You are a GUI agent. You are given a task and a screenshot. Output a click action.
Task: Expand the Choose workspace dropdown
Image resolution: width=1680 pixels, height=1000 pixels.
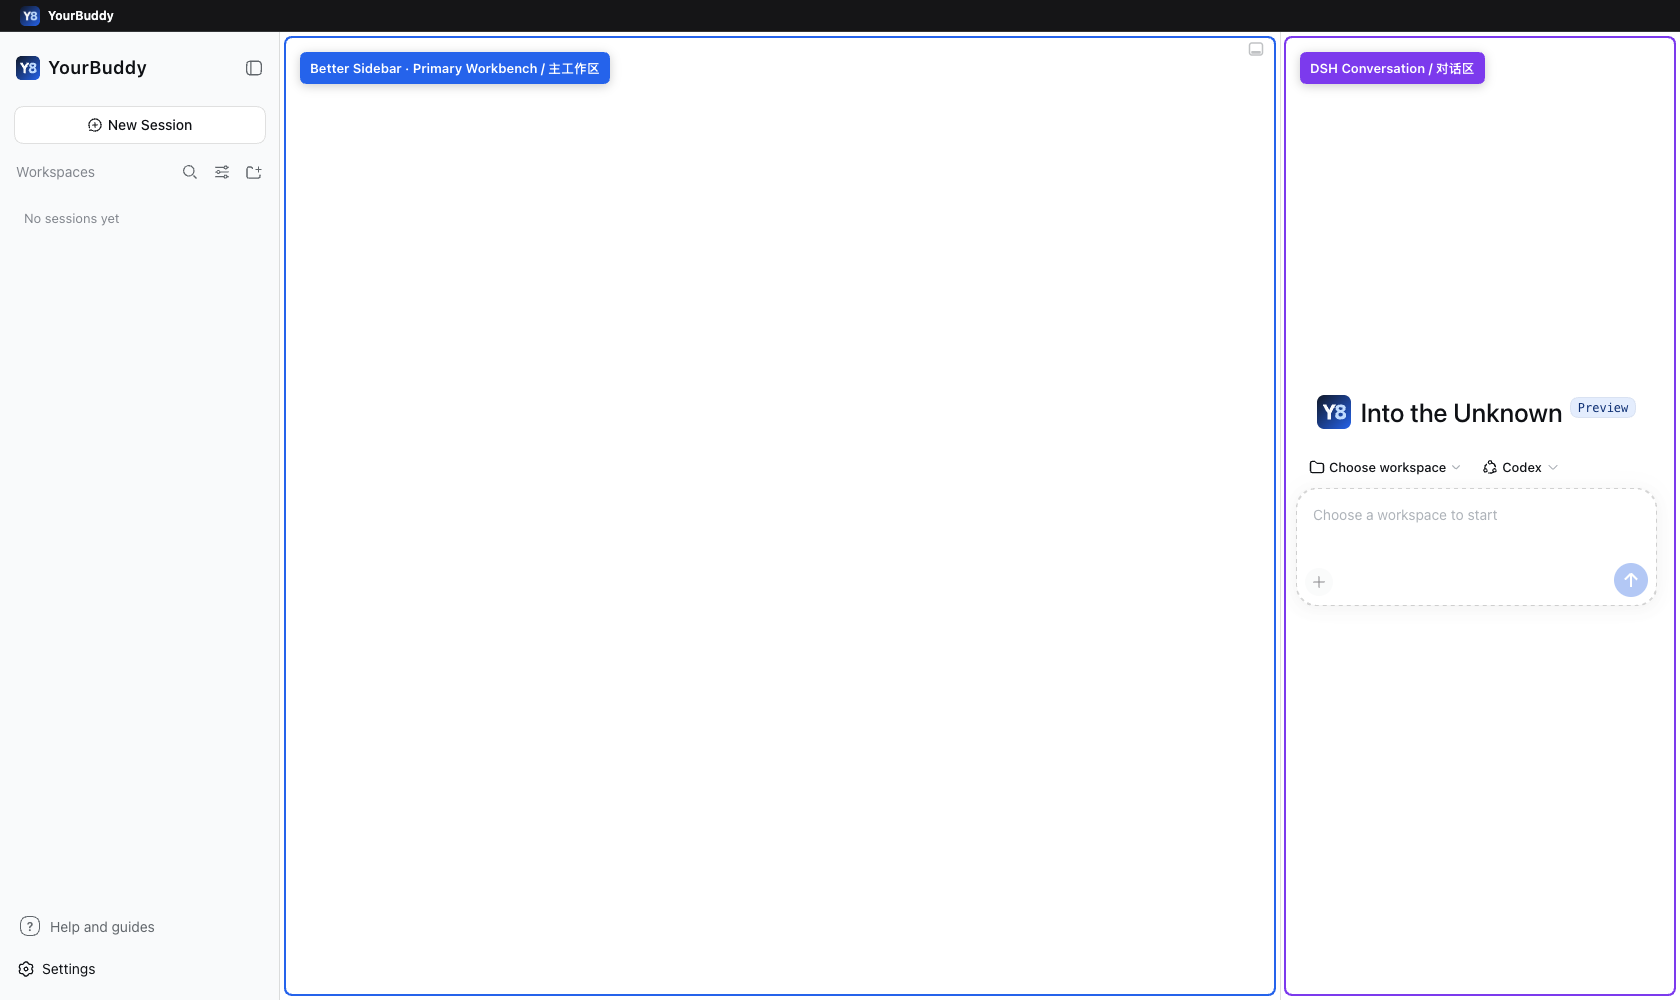pyautogui.click(x=1385, y=467)
